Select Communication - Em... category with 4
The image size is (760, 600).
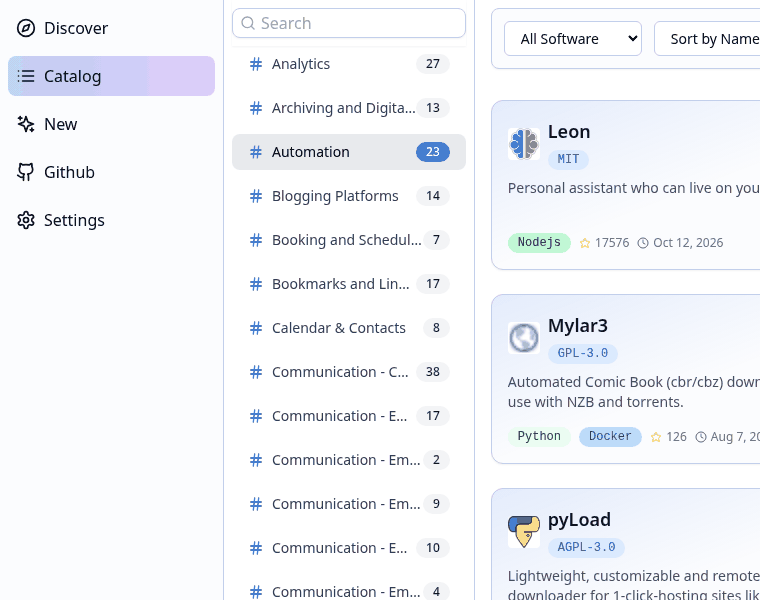(348, 592)
